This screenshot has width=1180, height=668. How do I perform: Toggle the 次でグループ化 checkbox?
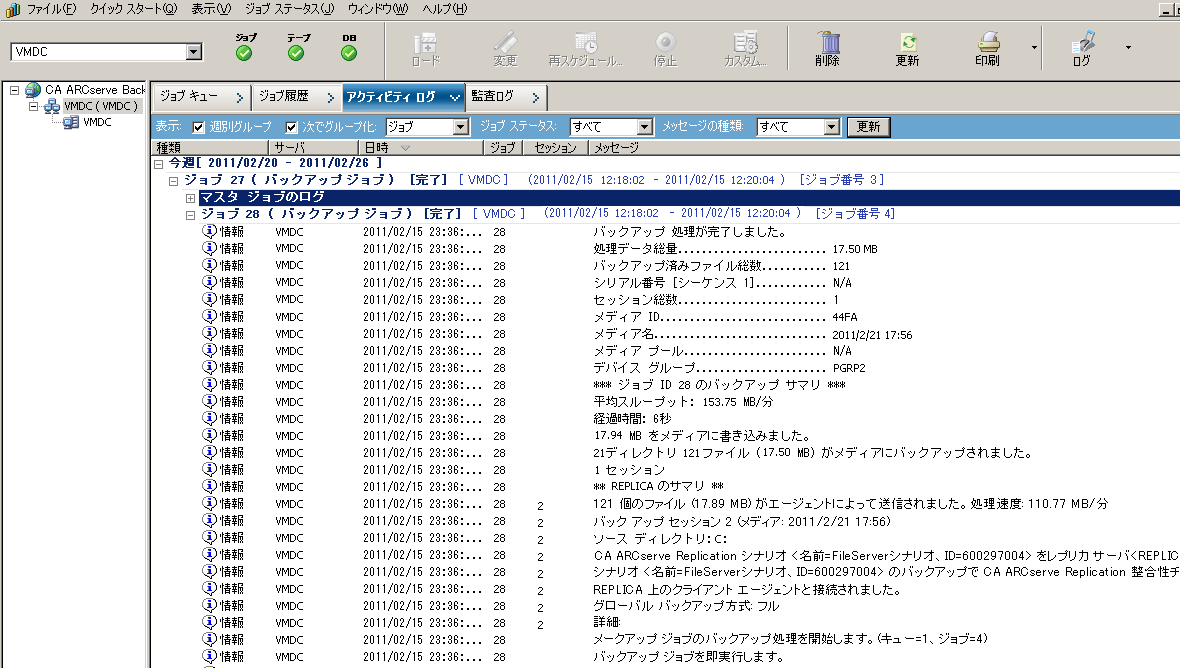pos(292,127)
